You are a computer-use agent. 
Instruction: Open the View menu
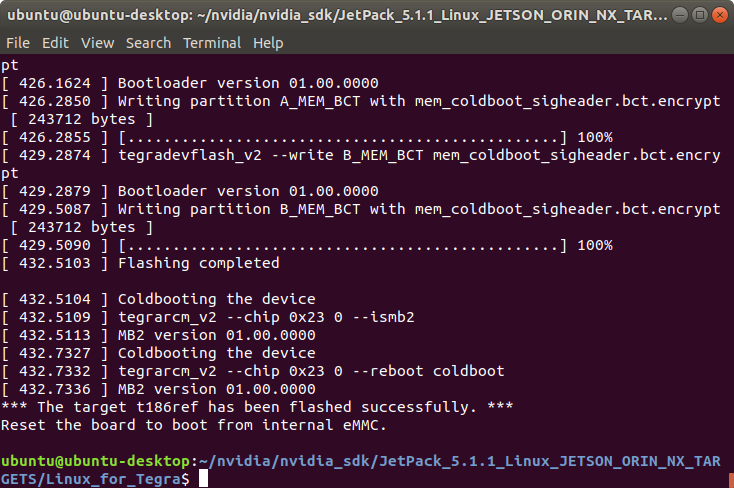[x=97, y=43]
